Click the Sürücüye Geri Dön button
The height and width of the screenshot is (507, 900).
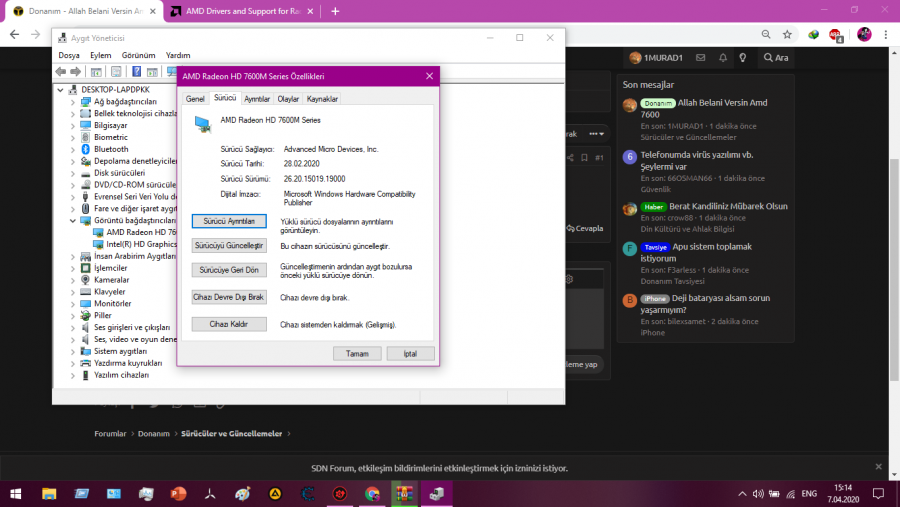229,270
